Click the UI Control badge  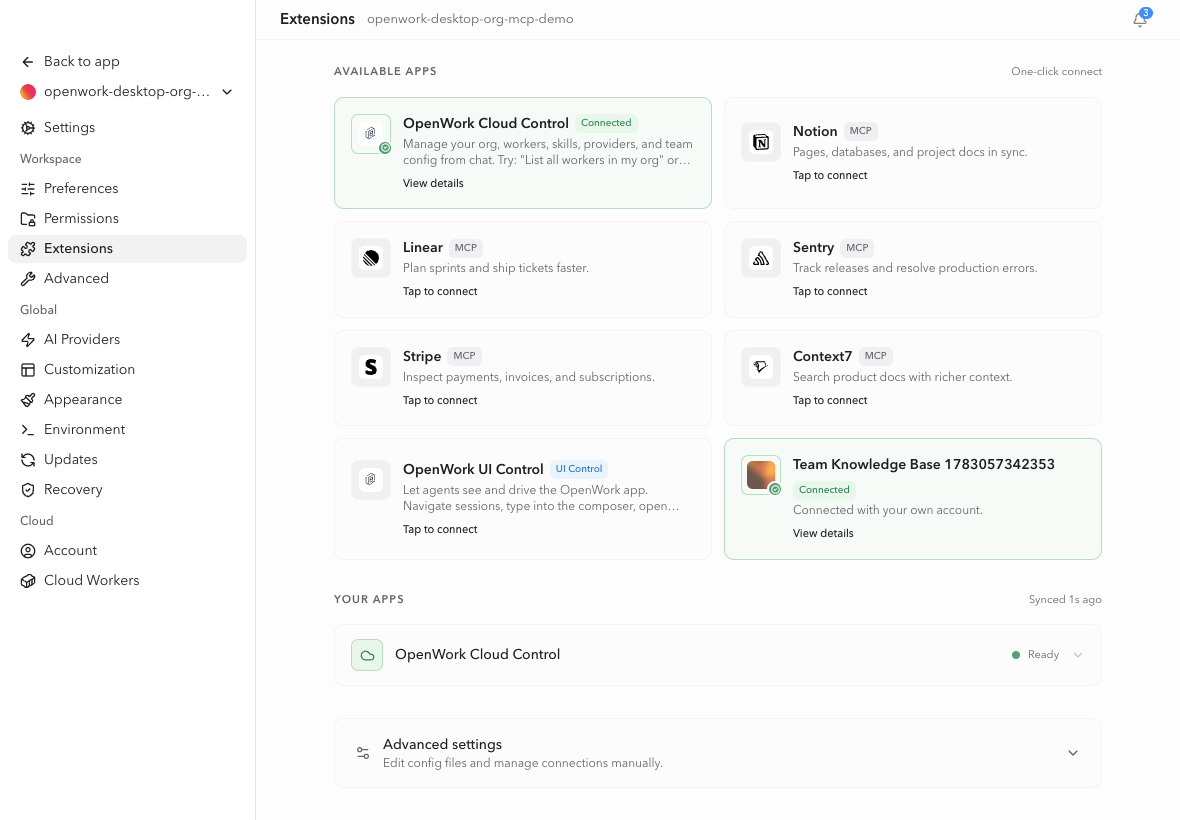point(579,469)
